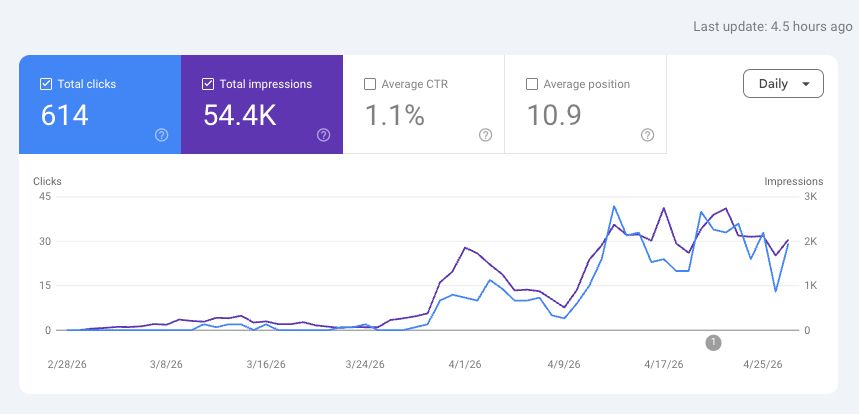Image resolution: width=859 pixels, height=414 pixels.
Task: Click the 15 clicks axis value
Action: 45,285
